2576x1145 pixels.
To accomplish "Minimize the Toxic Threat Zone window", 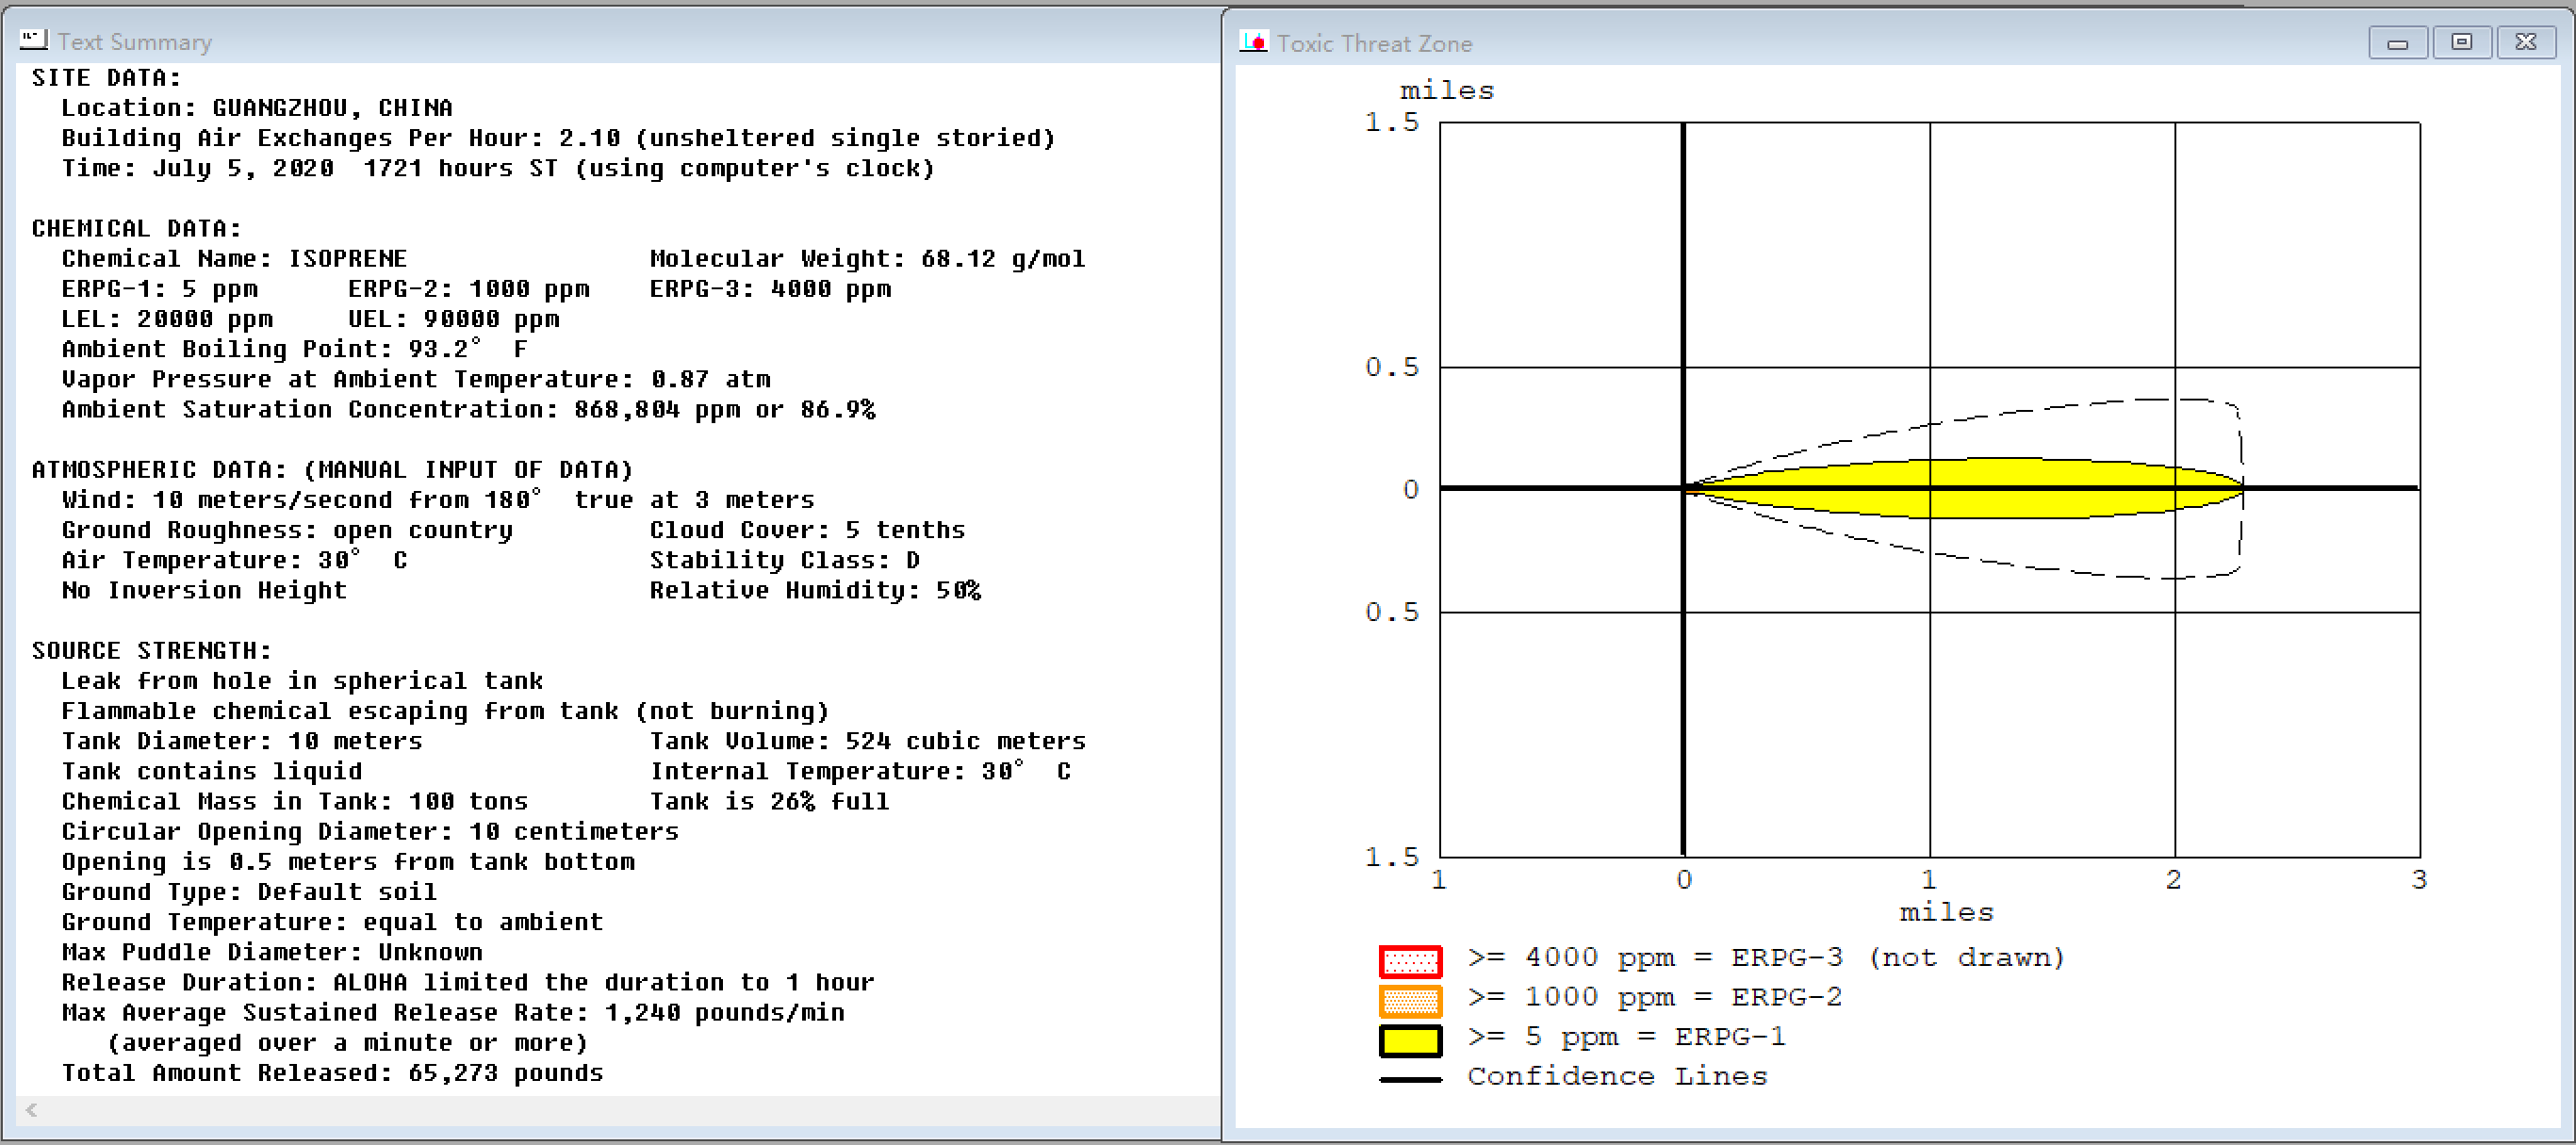I will 2397,42.
